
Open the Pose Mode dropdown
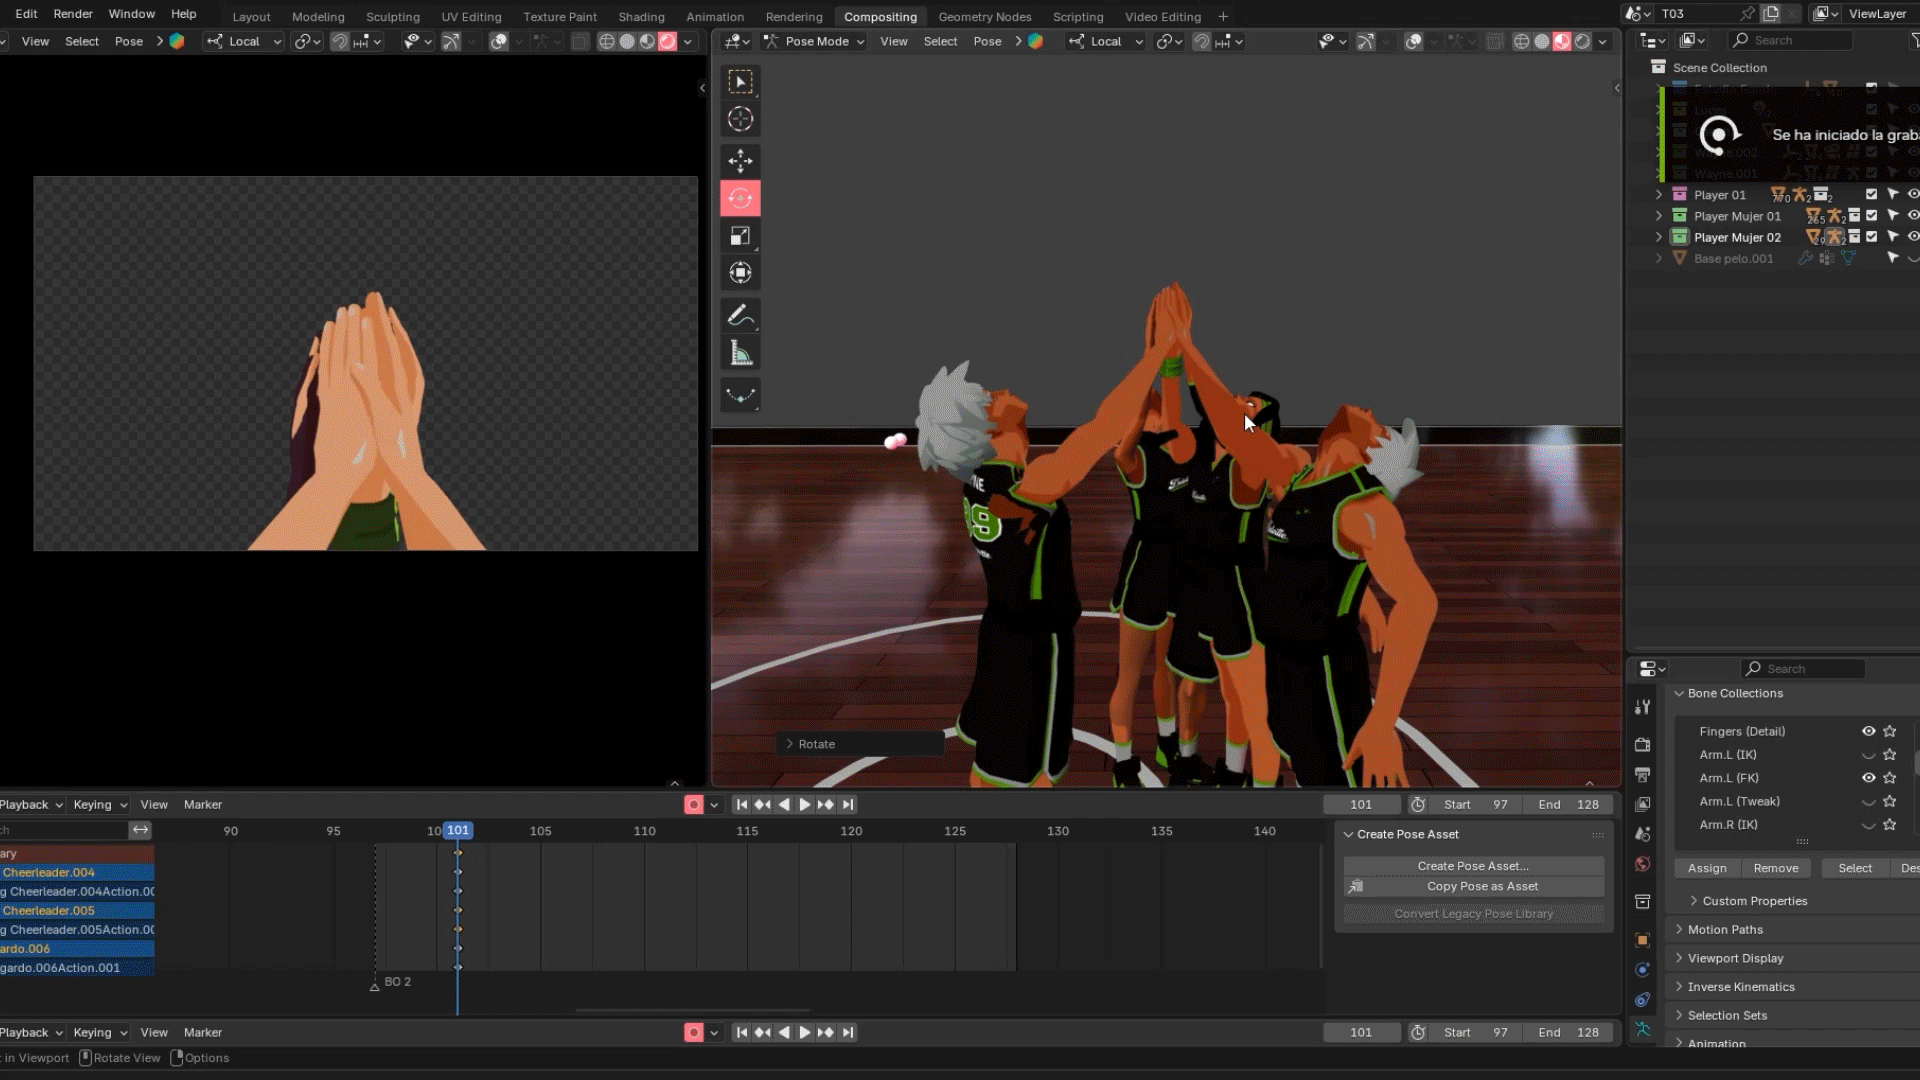815,41
